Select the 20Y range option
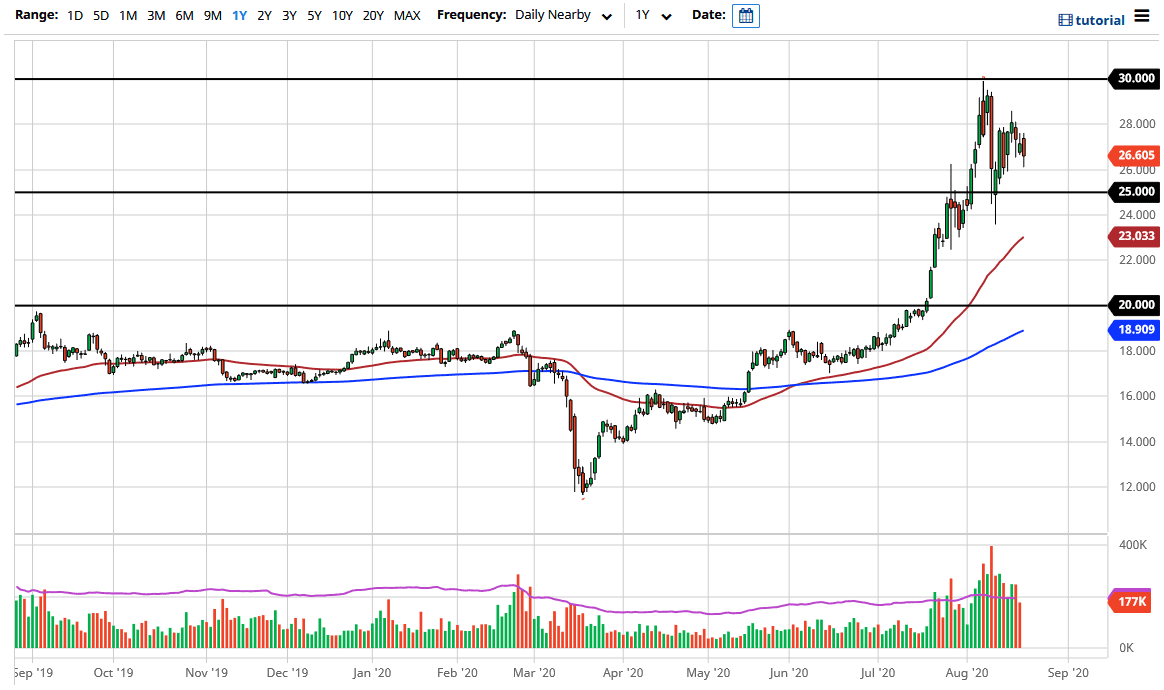1164x690 pixels. 373,16
